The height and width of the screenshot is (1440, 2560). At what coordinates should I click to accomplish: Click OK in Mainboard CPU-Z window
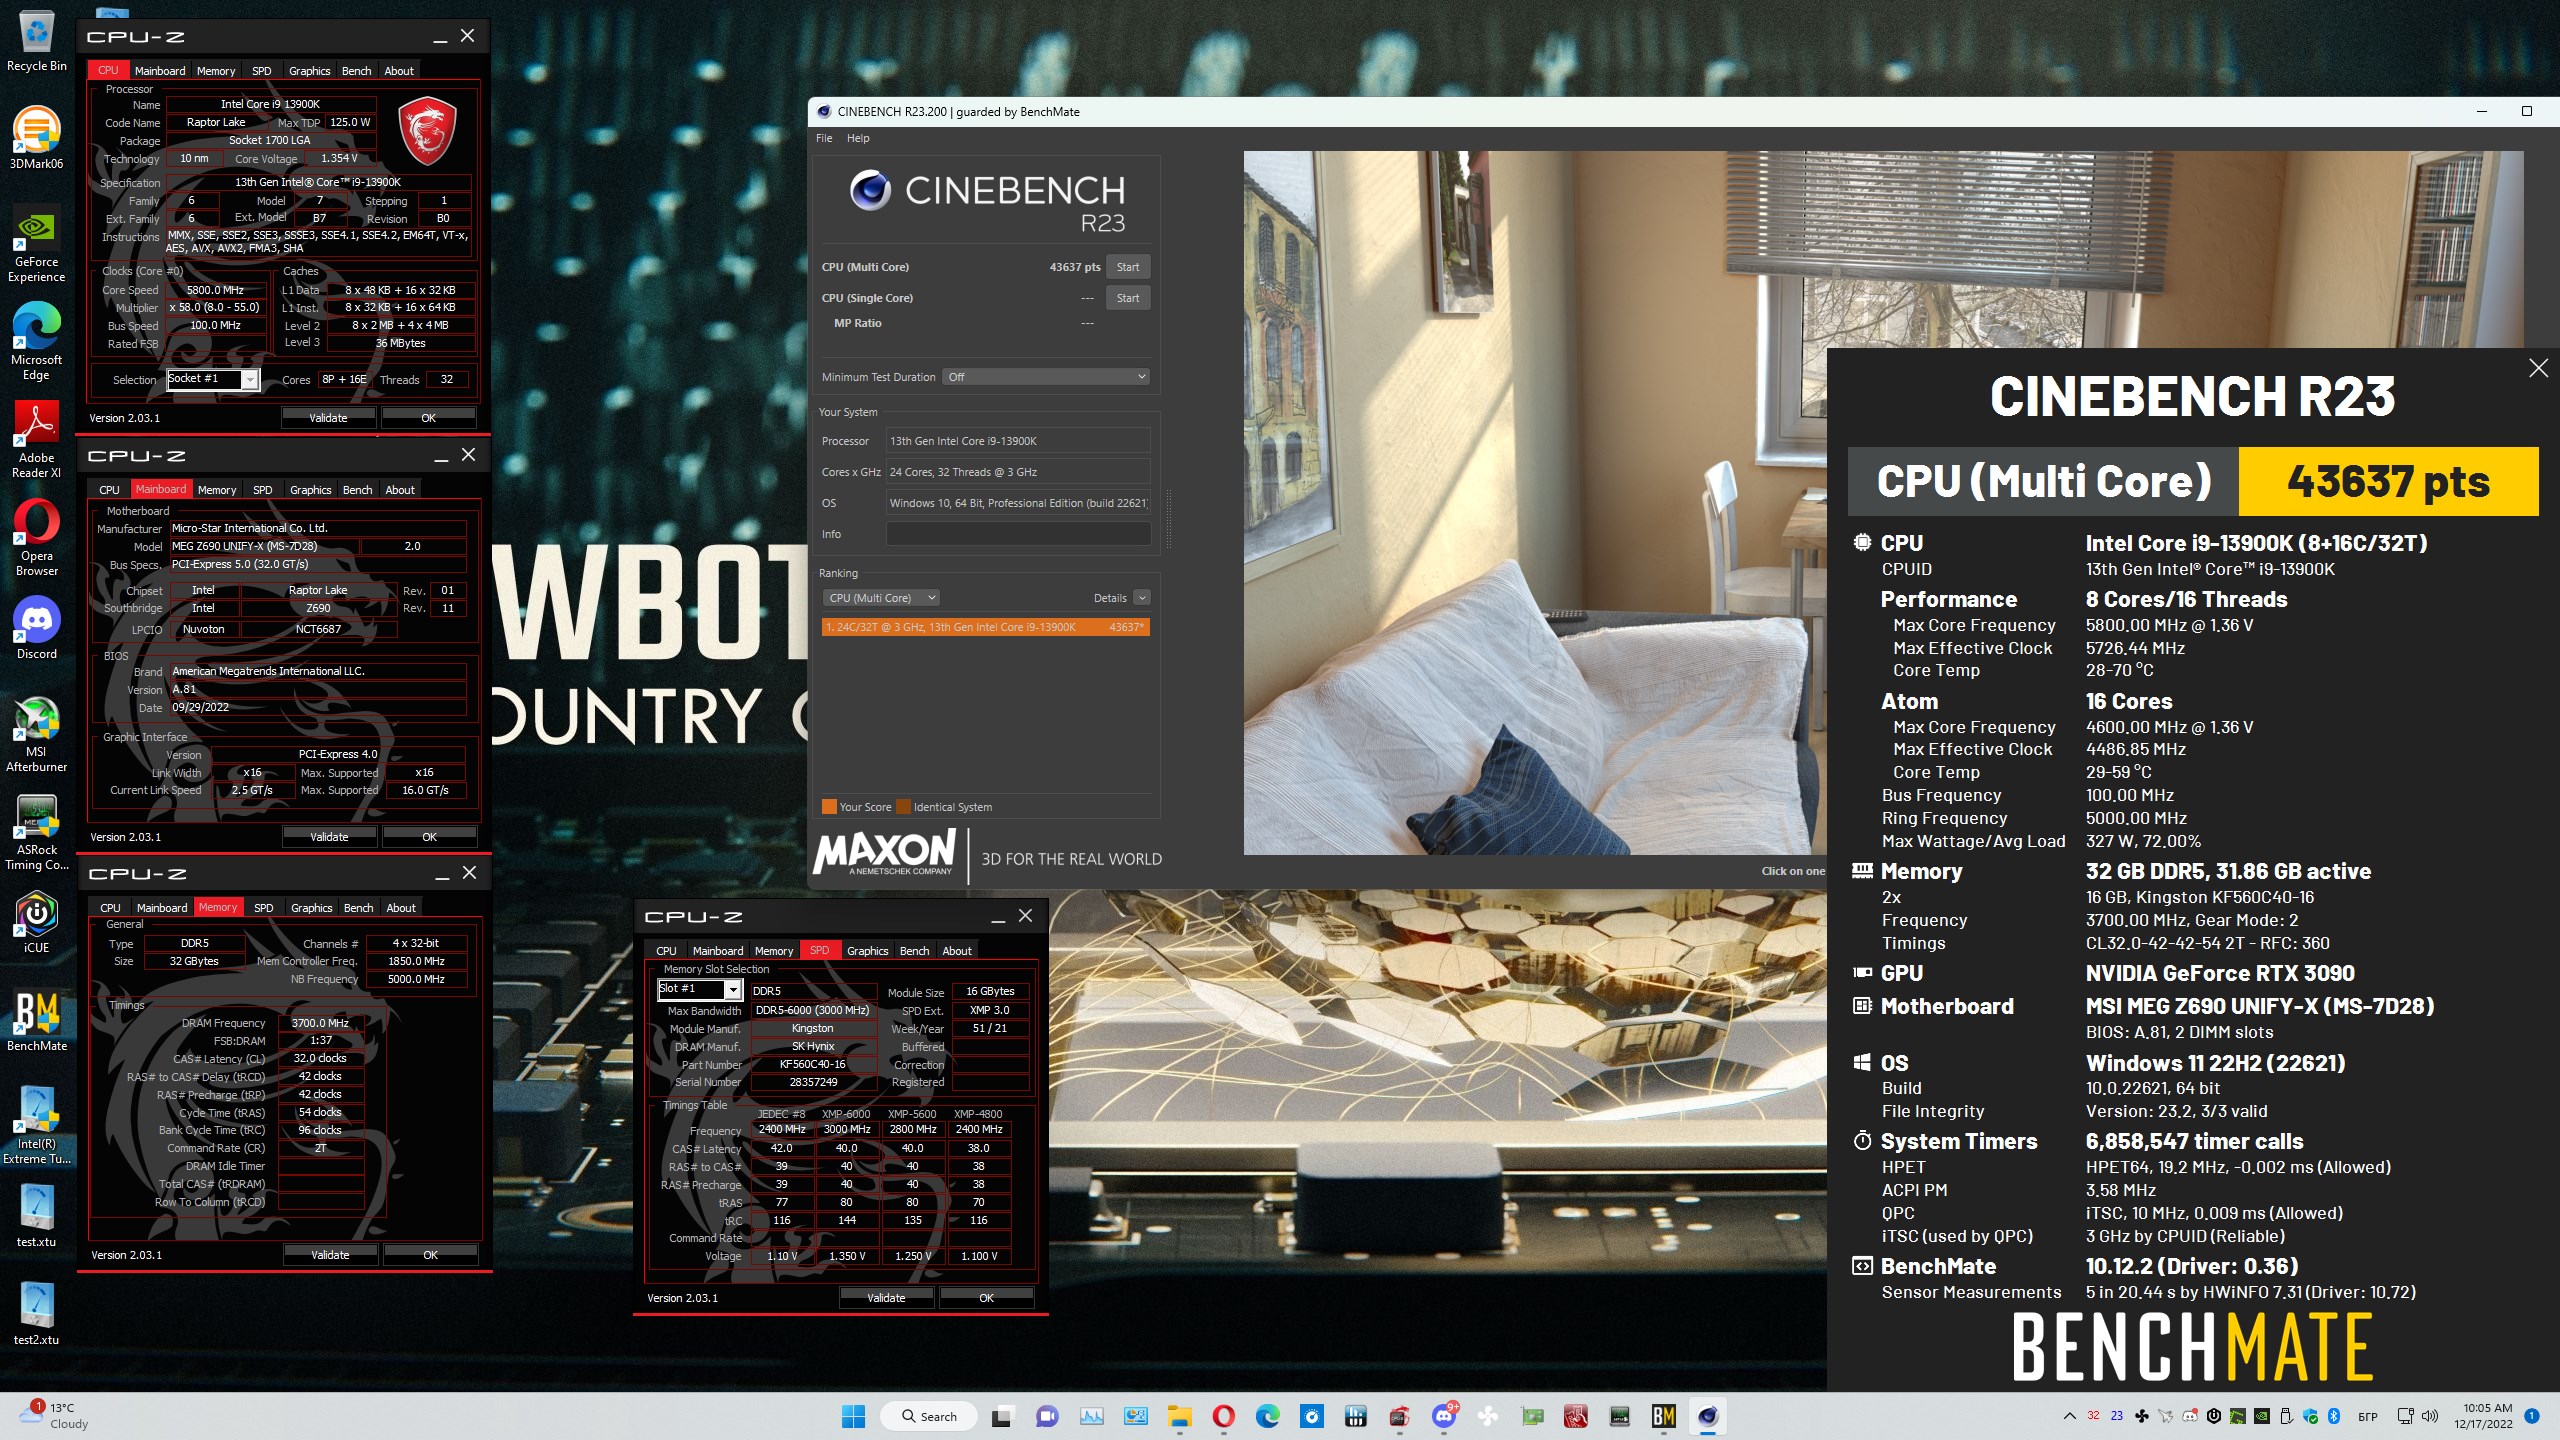tap(429, 837)
